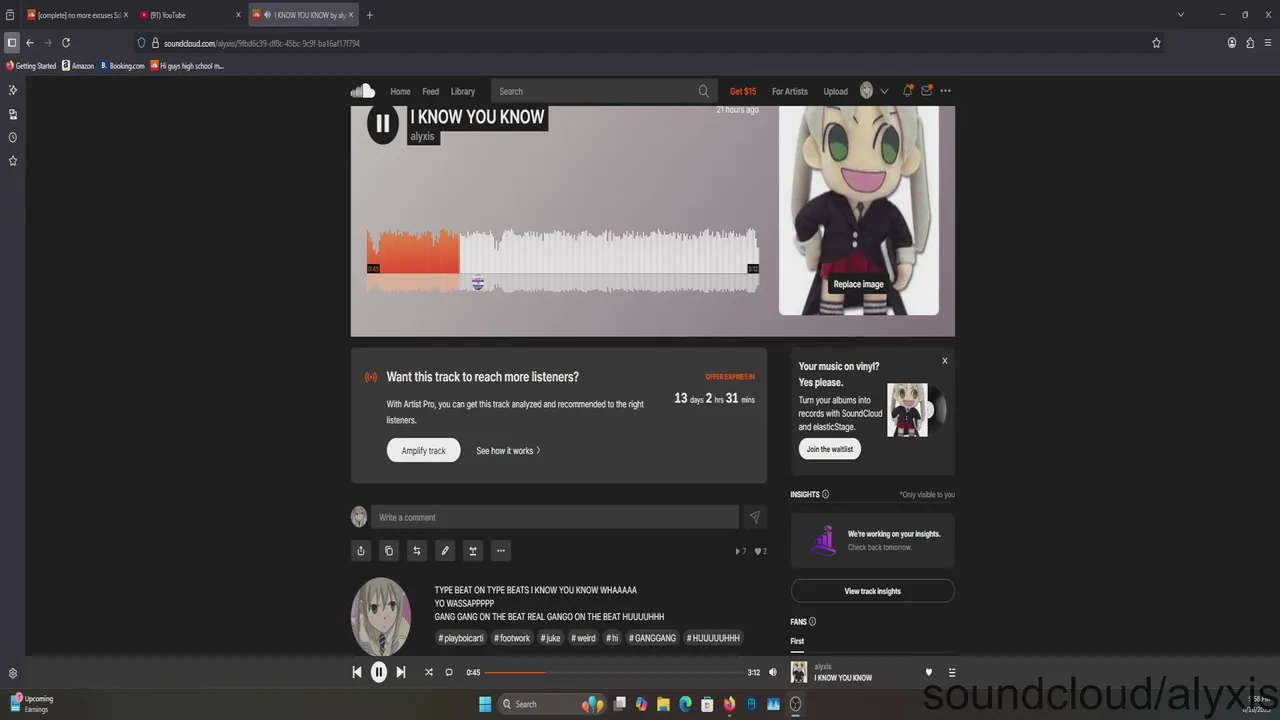Click Join the waitlist button

[830, 449]
